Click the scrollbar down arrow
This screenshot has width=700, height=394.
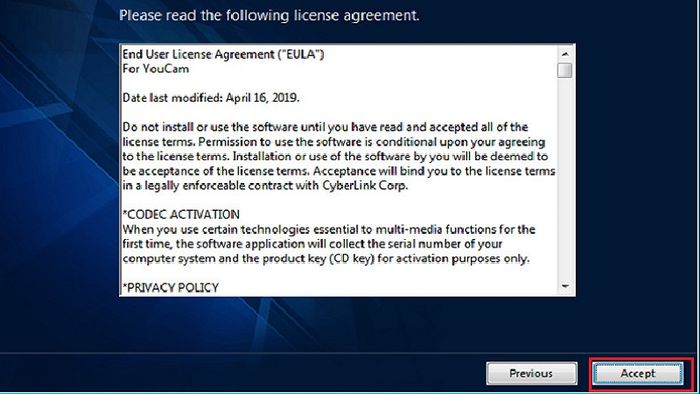[565, 286]
